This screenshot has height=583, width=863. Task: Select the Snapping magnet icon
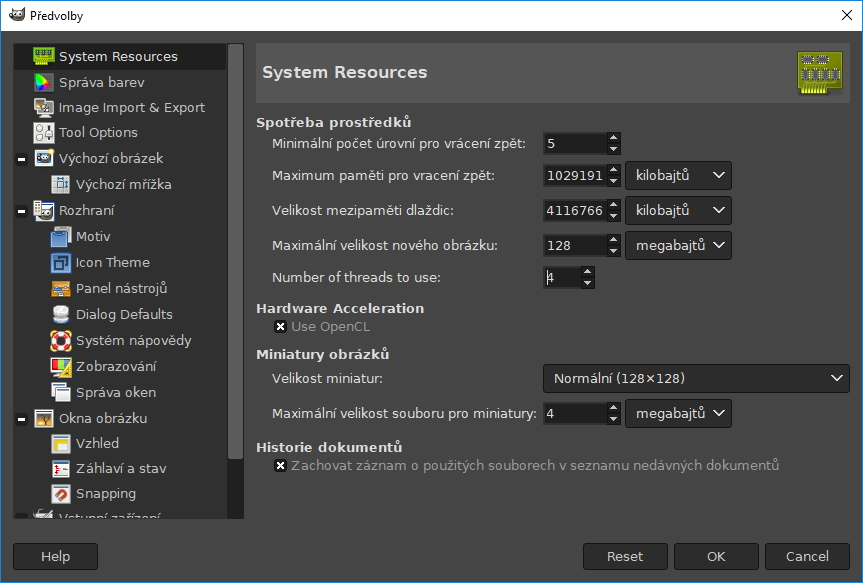(60, 494)
